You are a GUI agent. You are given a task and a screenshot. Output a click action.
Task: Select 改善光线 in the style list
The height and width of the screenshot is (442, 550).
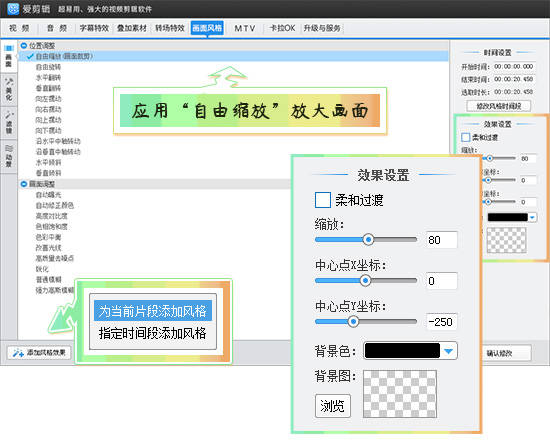point(48,248)
